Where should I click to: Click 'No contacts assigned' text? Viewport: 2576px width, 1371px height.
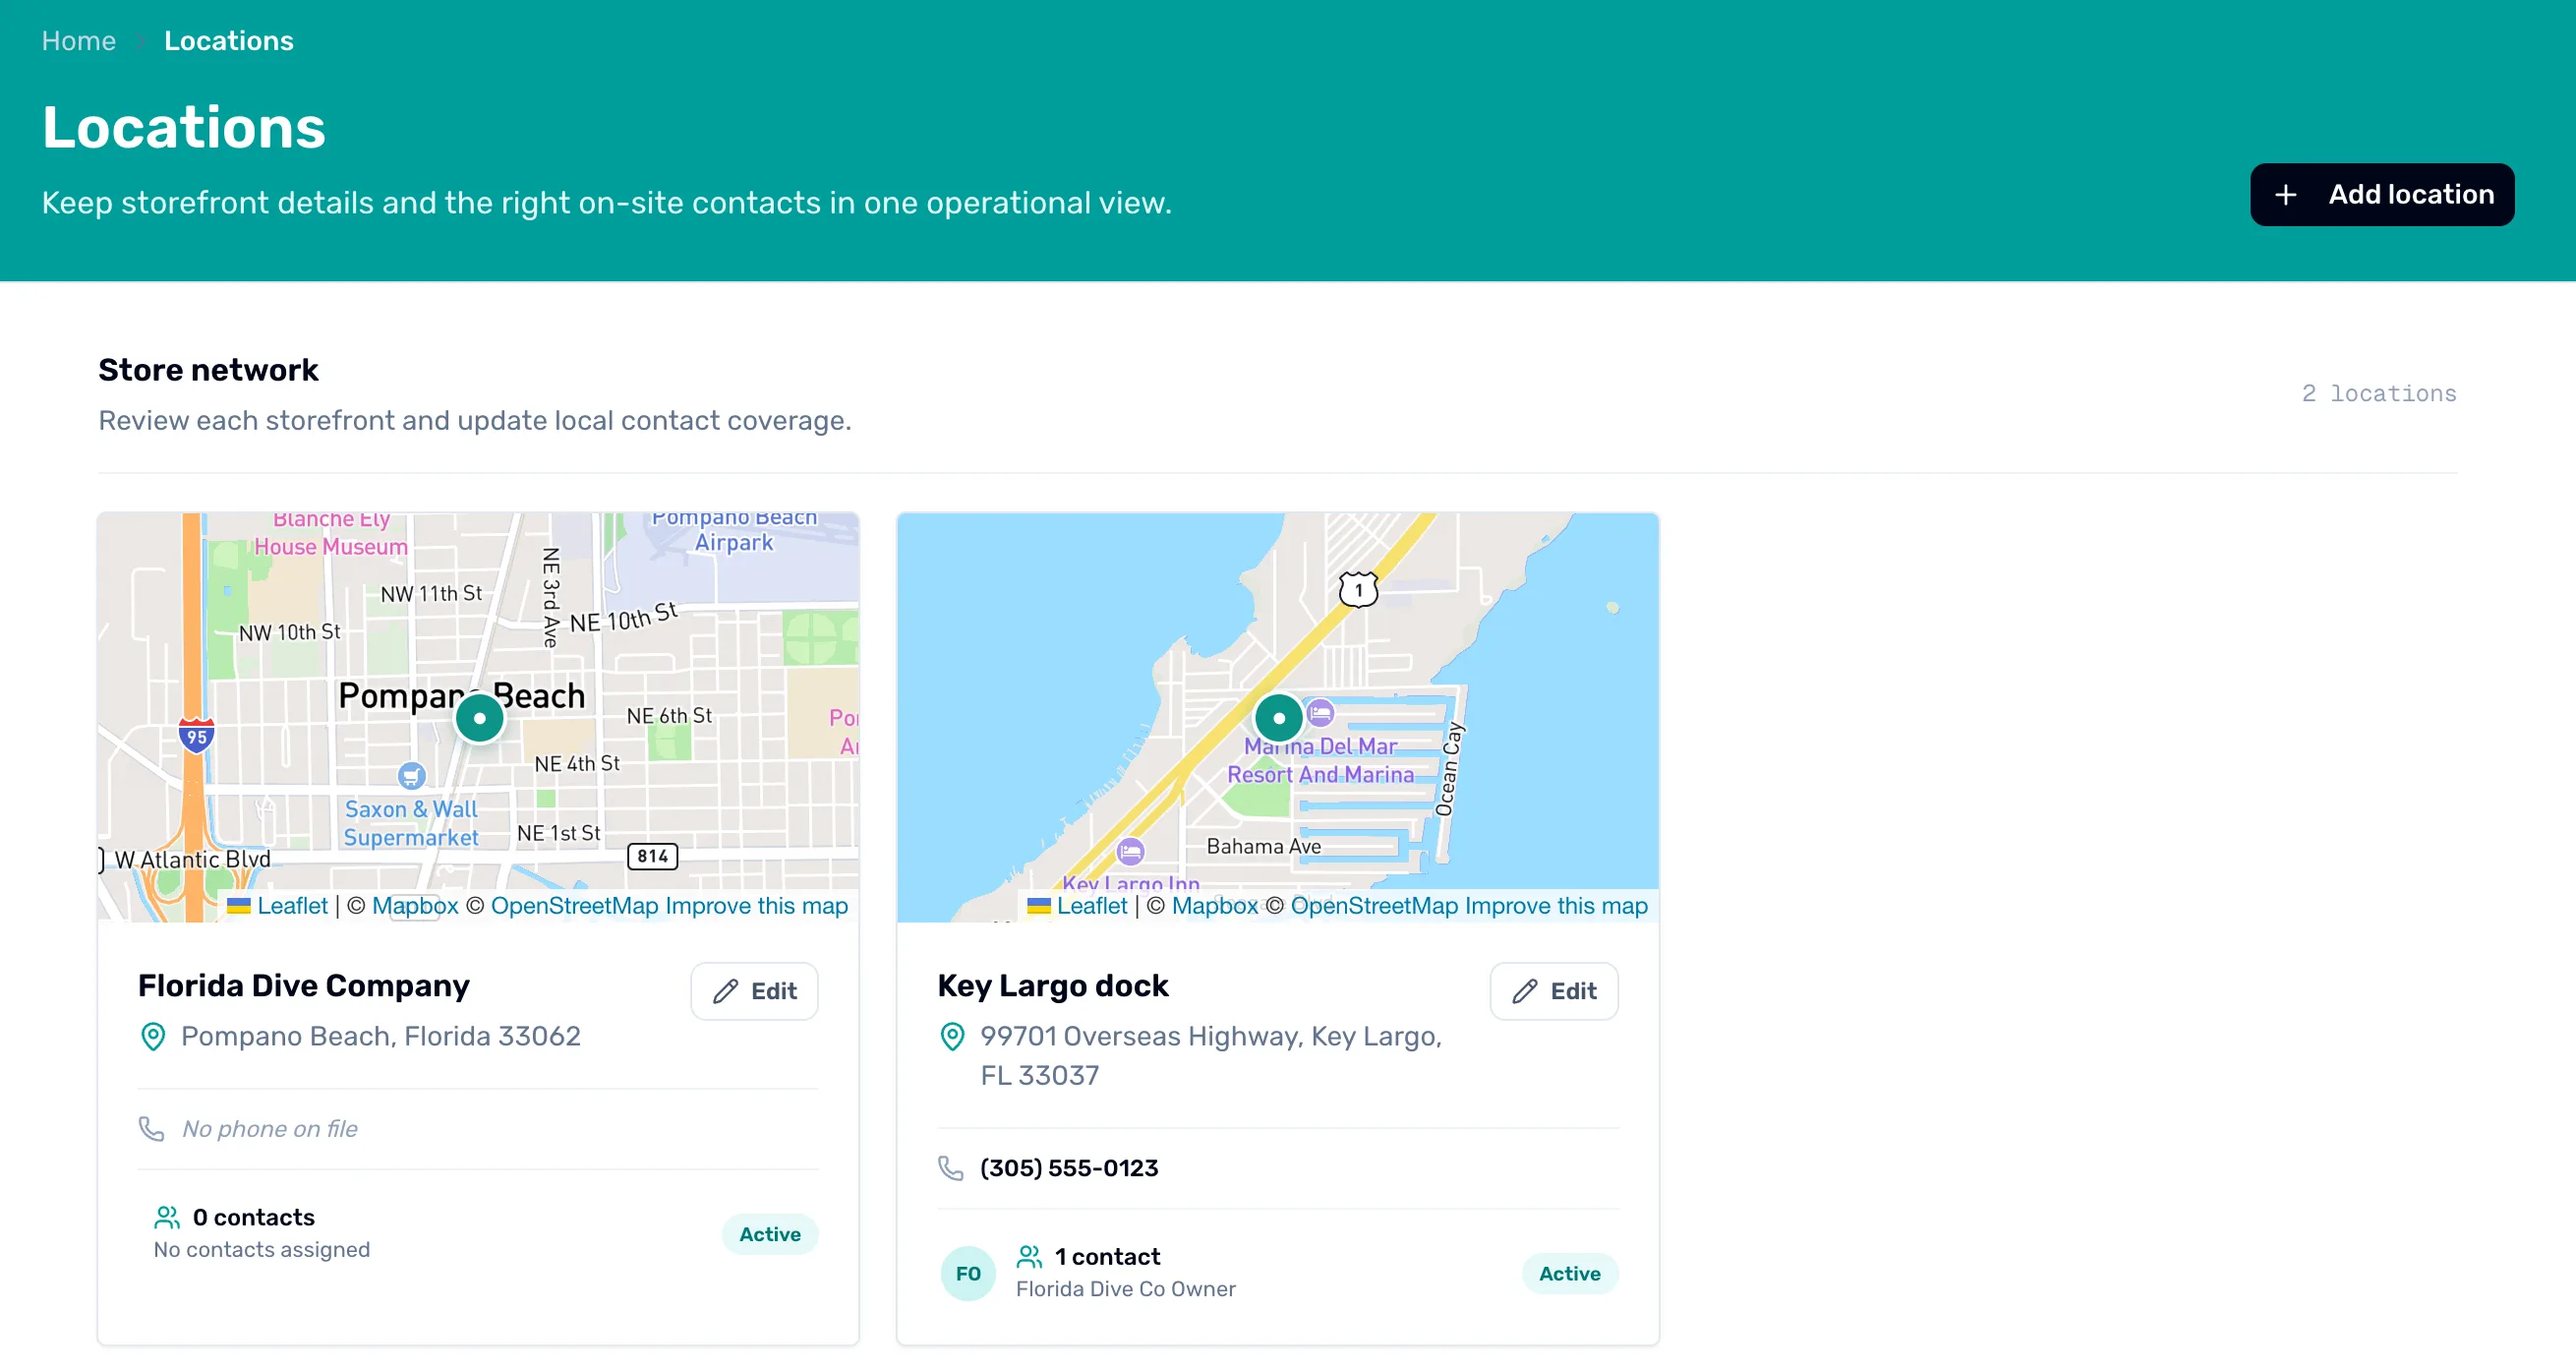tap(262, 1250)
